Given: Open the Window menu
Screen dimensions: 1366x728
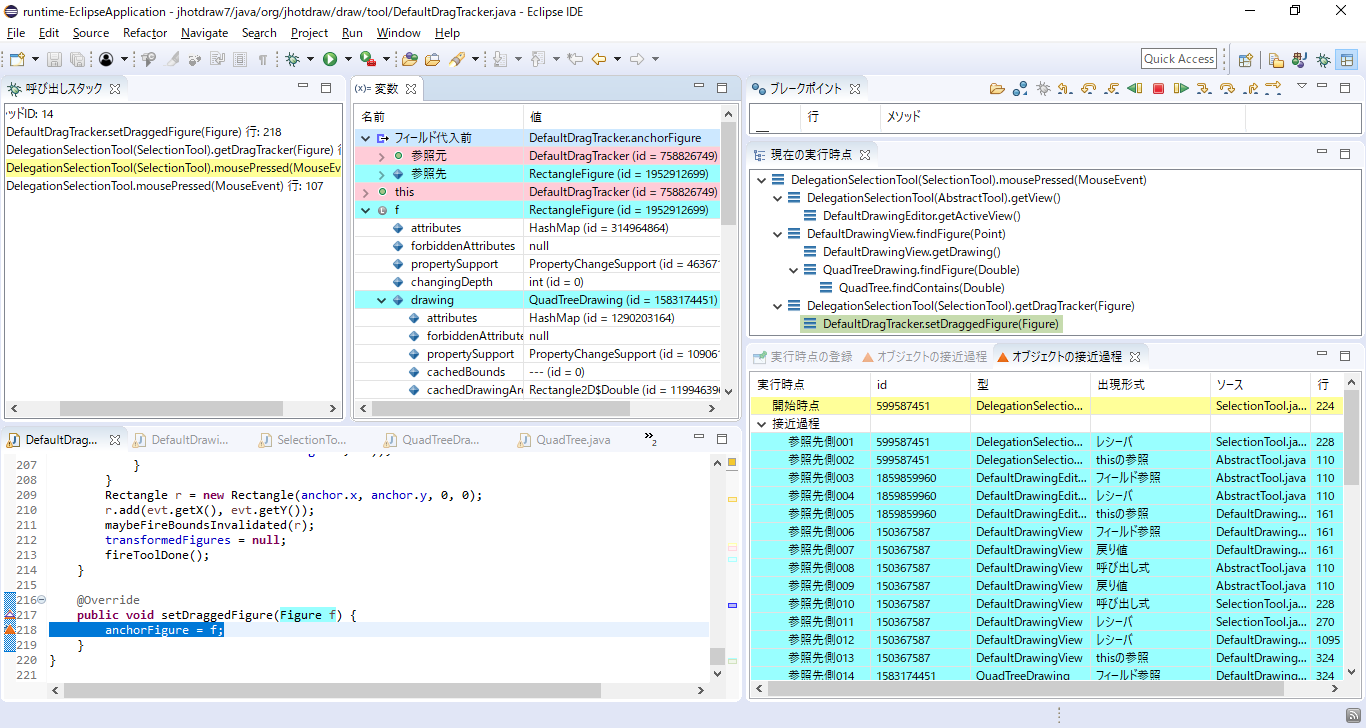Looking at the screenshot, I should point(398,33).
